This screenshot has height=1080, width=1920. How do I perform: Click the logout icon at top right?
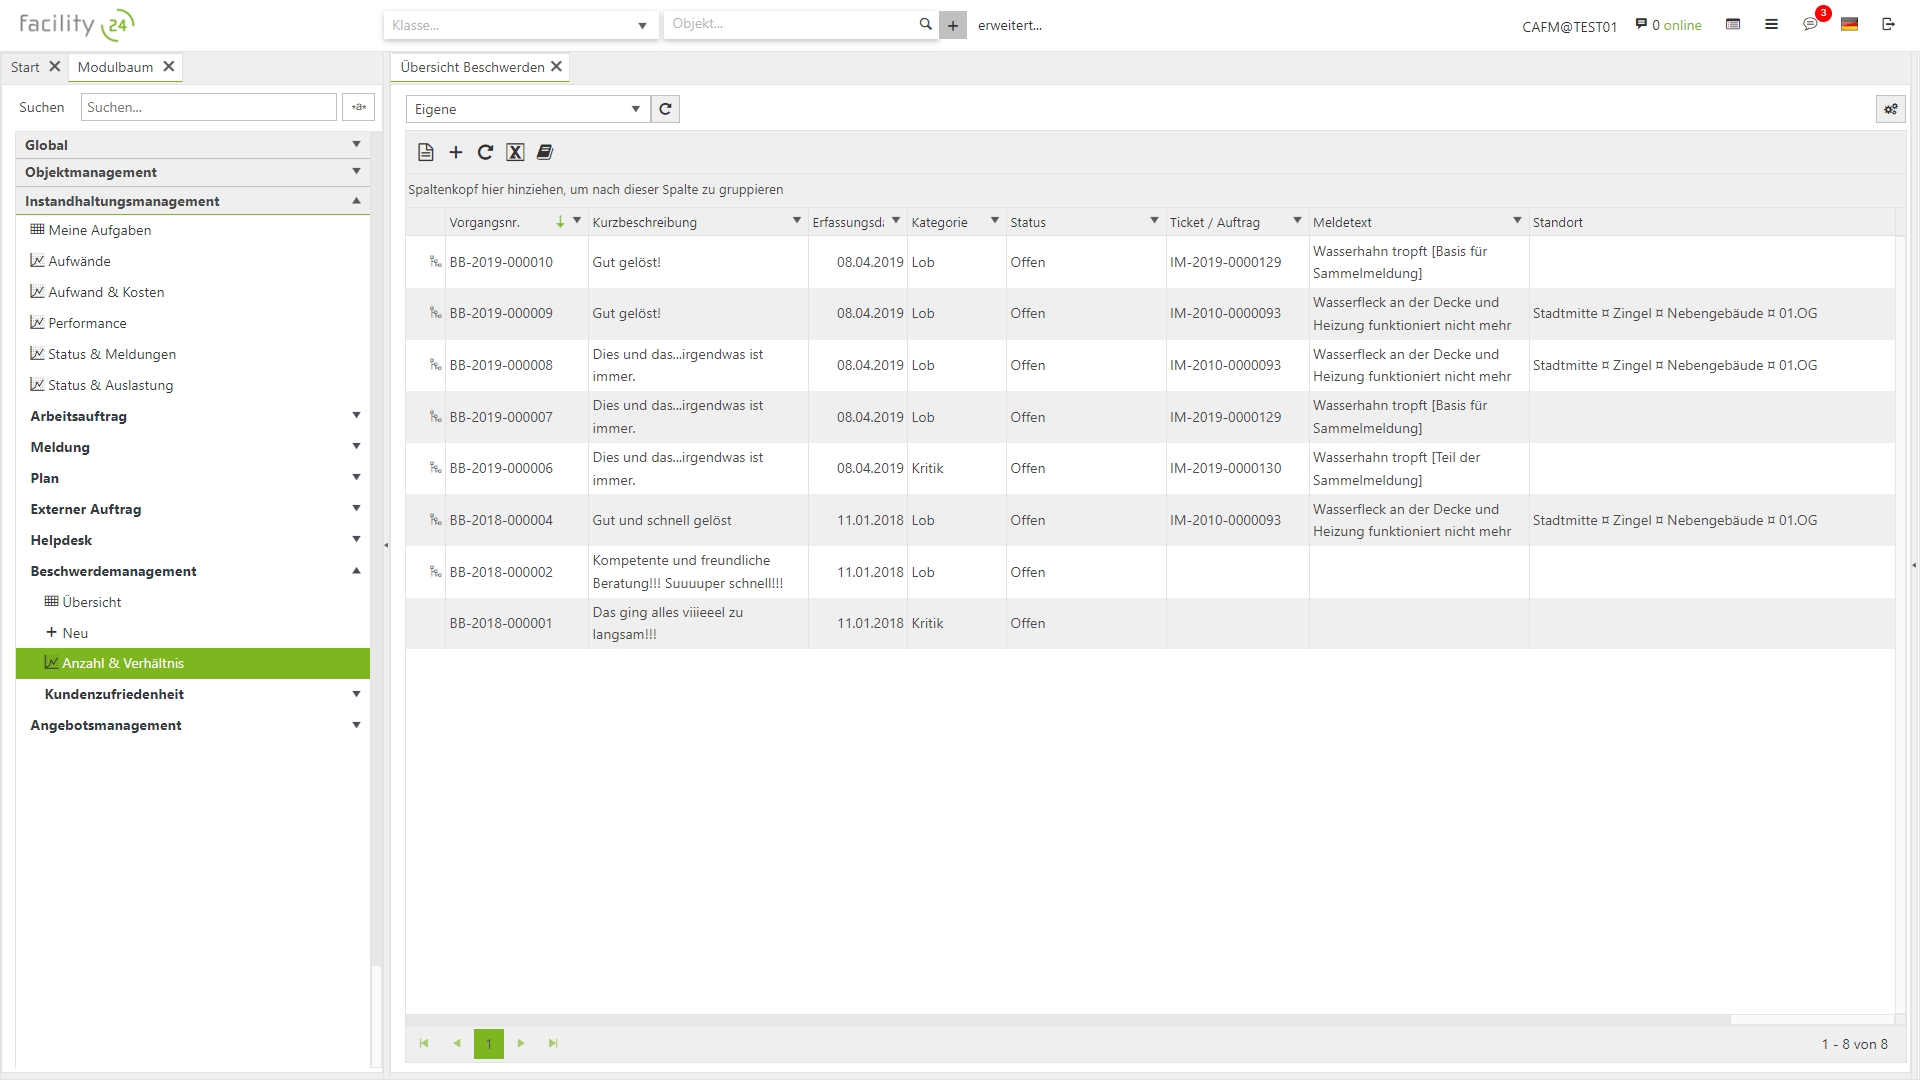coord(1888,24)
